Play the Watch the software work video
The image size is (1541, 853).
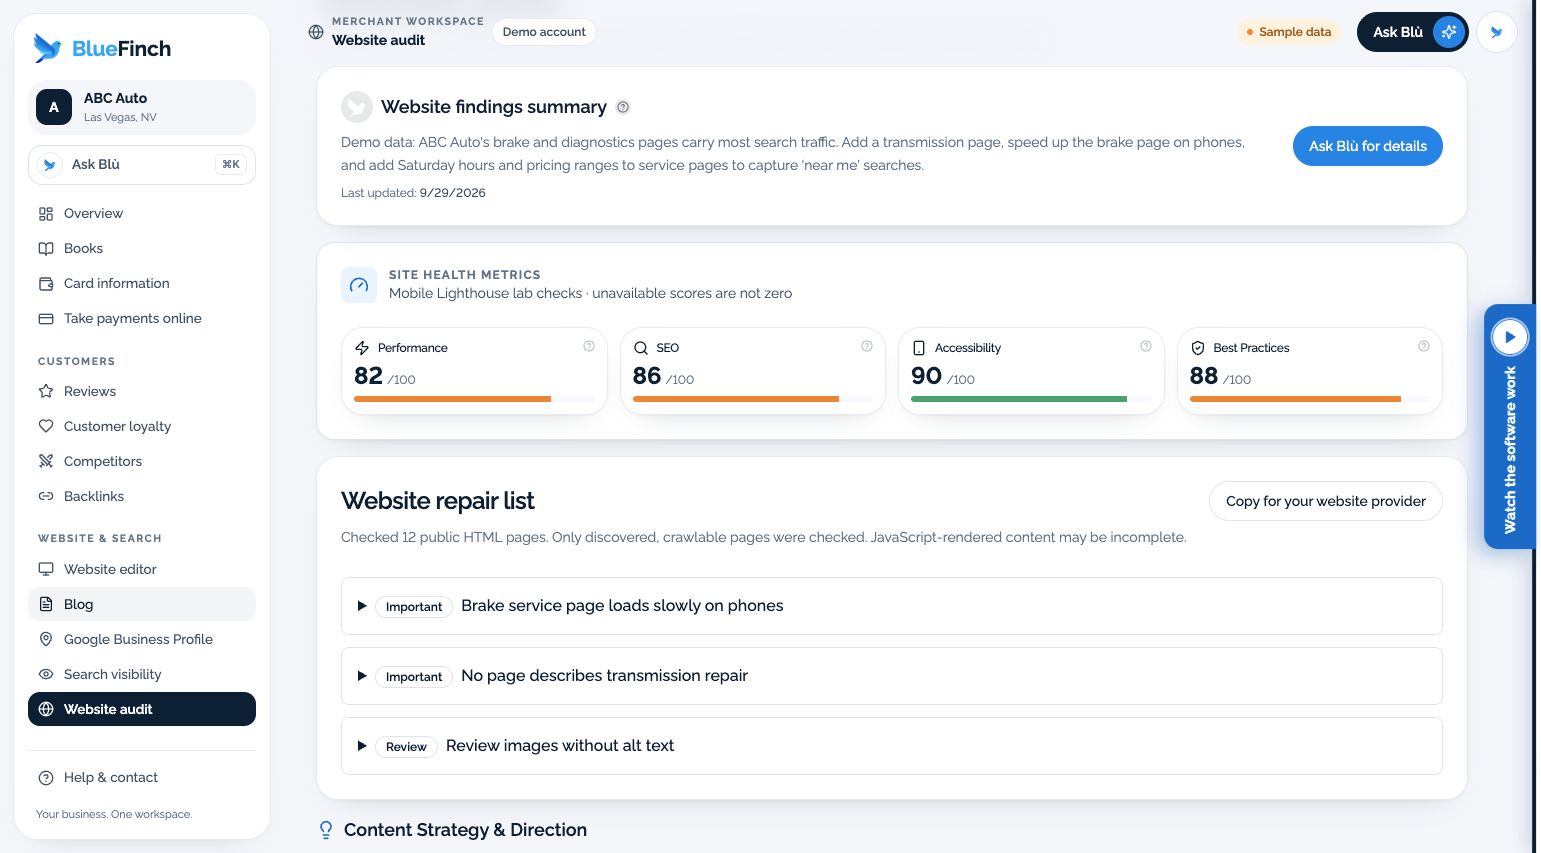[1510, 337]
